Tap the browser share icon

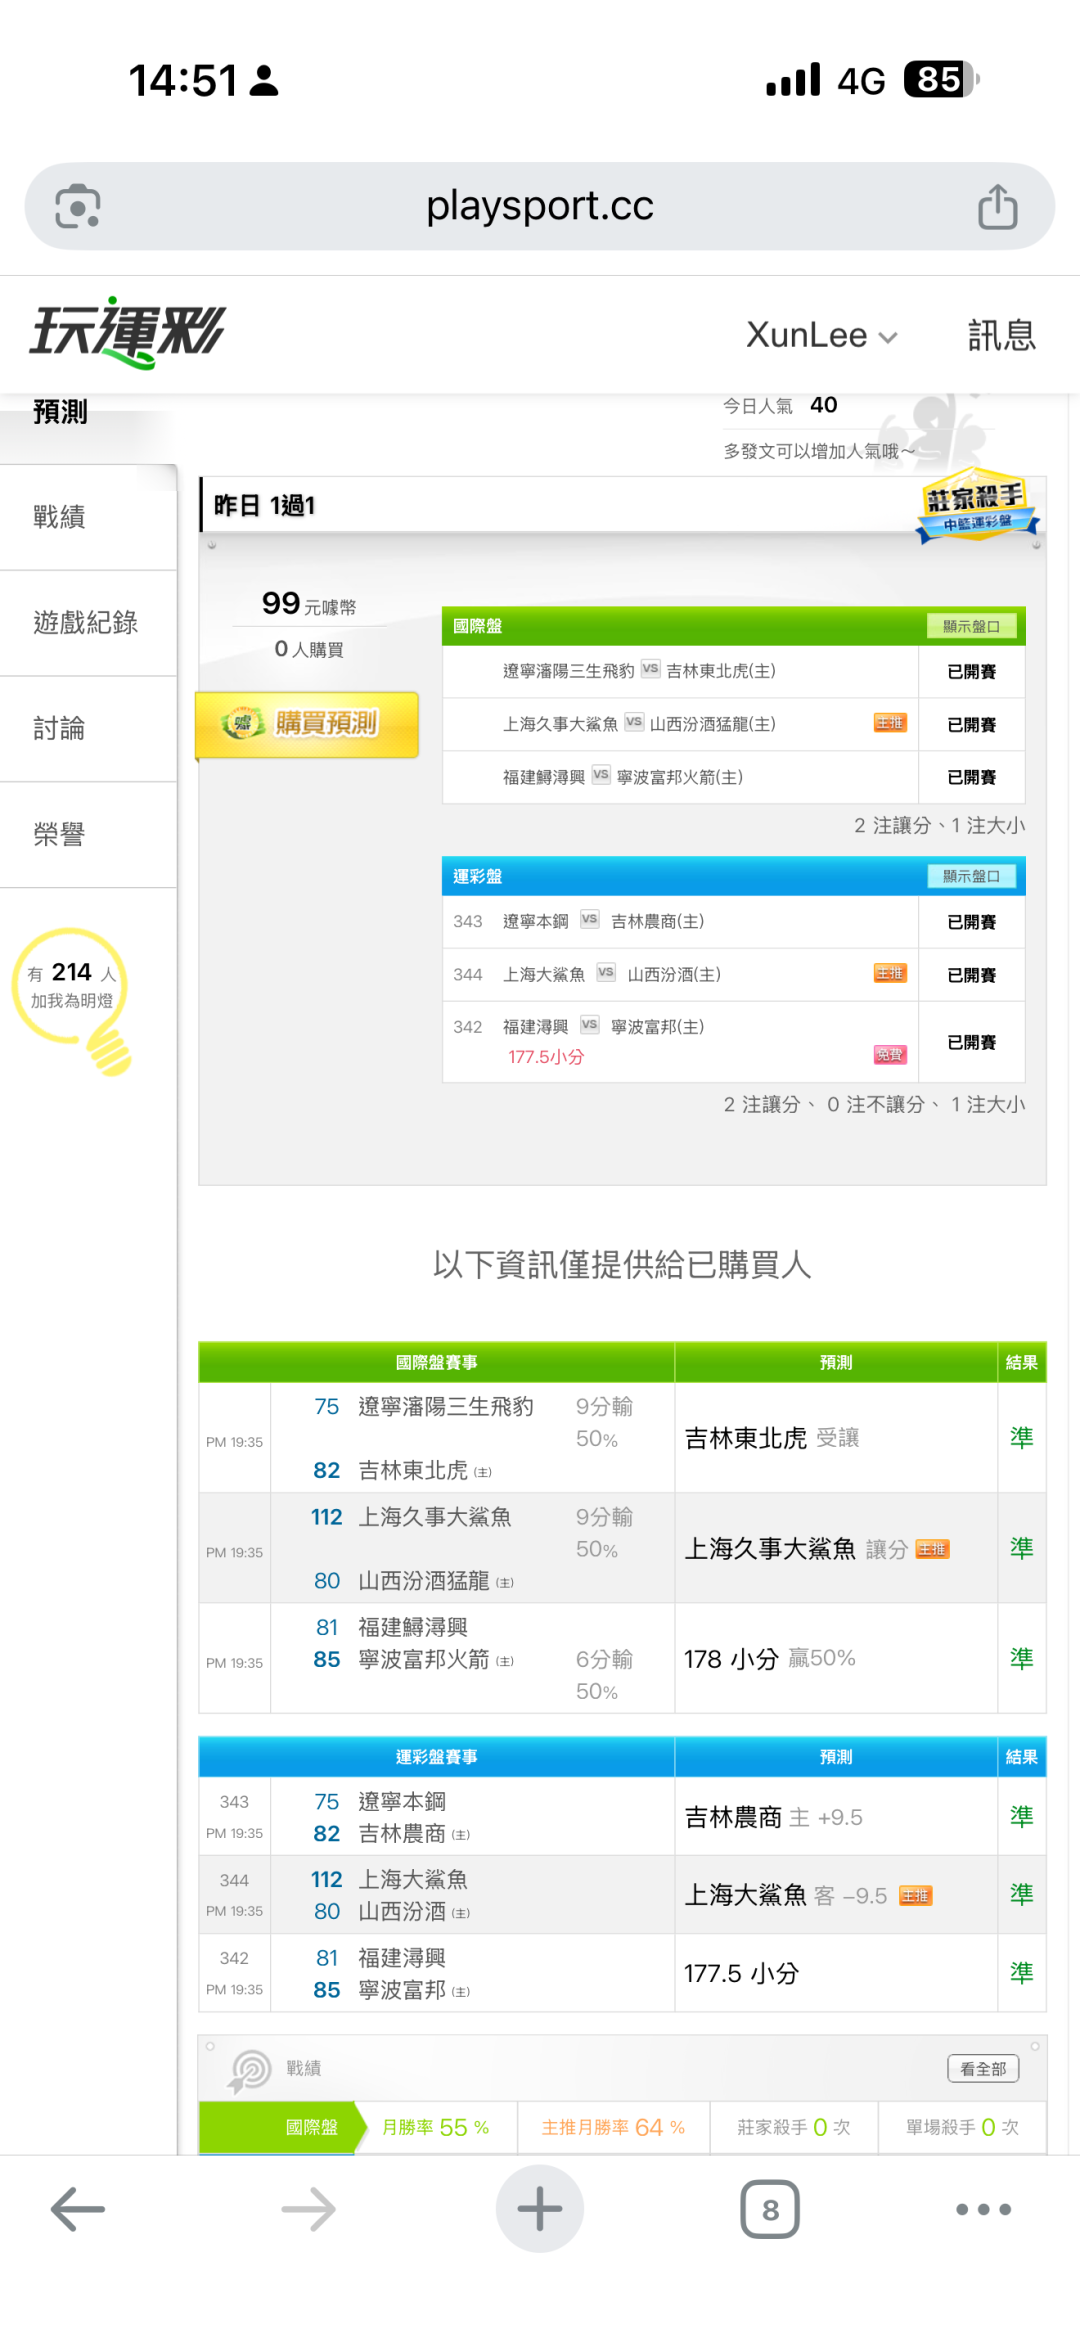(x=997, y=207)
